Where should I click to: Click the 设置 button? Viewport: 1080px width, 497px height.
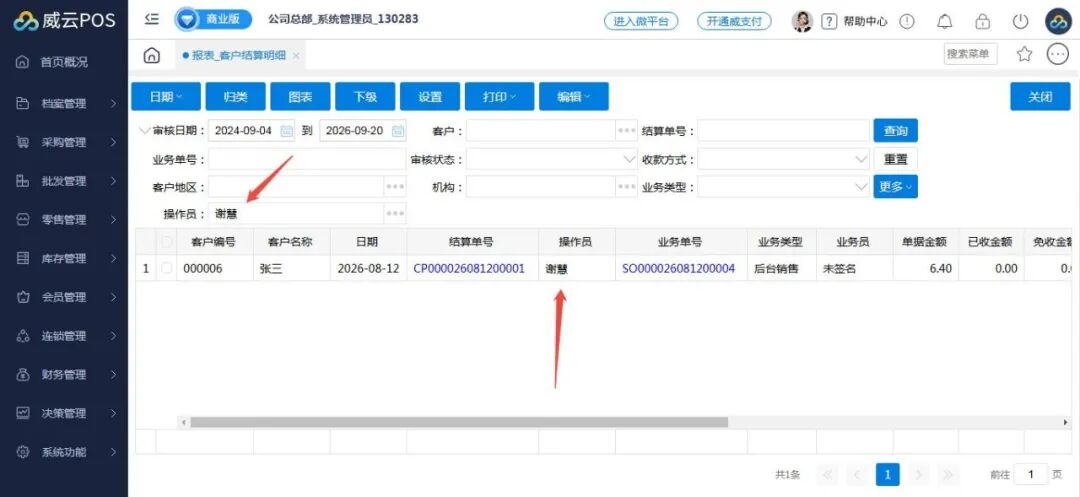click(x=430, y=96)
